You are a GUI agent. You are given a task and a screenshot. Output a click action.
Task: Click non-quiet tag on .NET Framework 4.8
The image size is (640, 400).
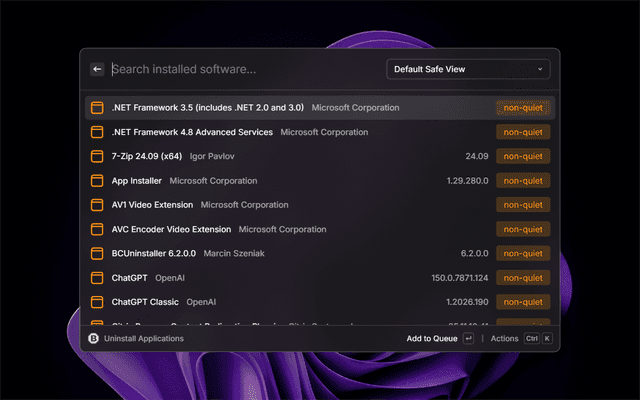tap(523, 132)
